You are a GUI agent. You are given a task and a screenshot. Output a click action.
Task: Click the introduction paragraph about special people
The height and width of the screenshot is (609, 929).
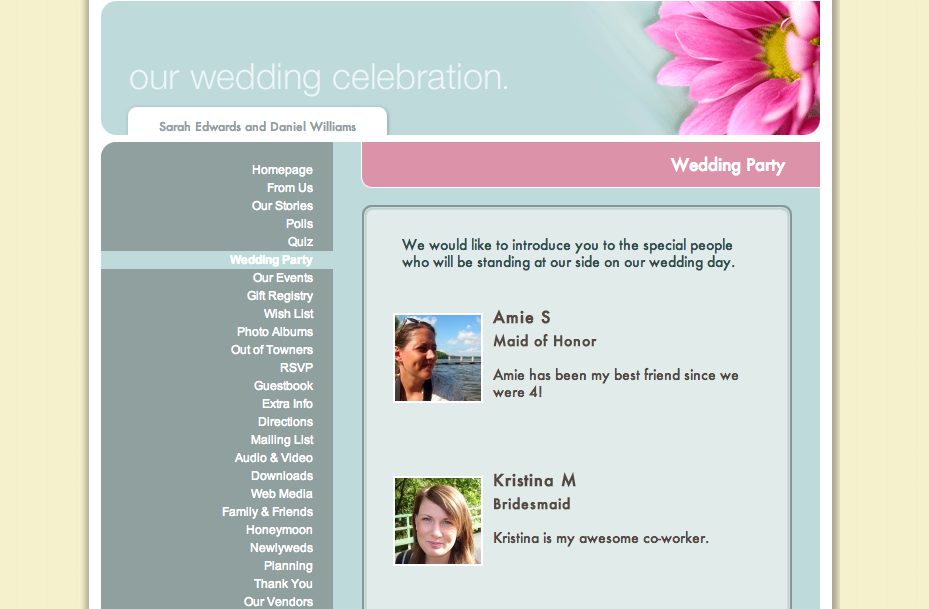point(568,254)
